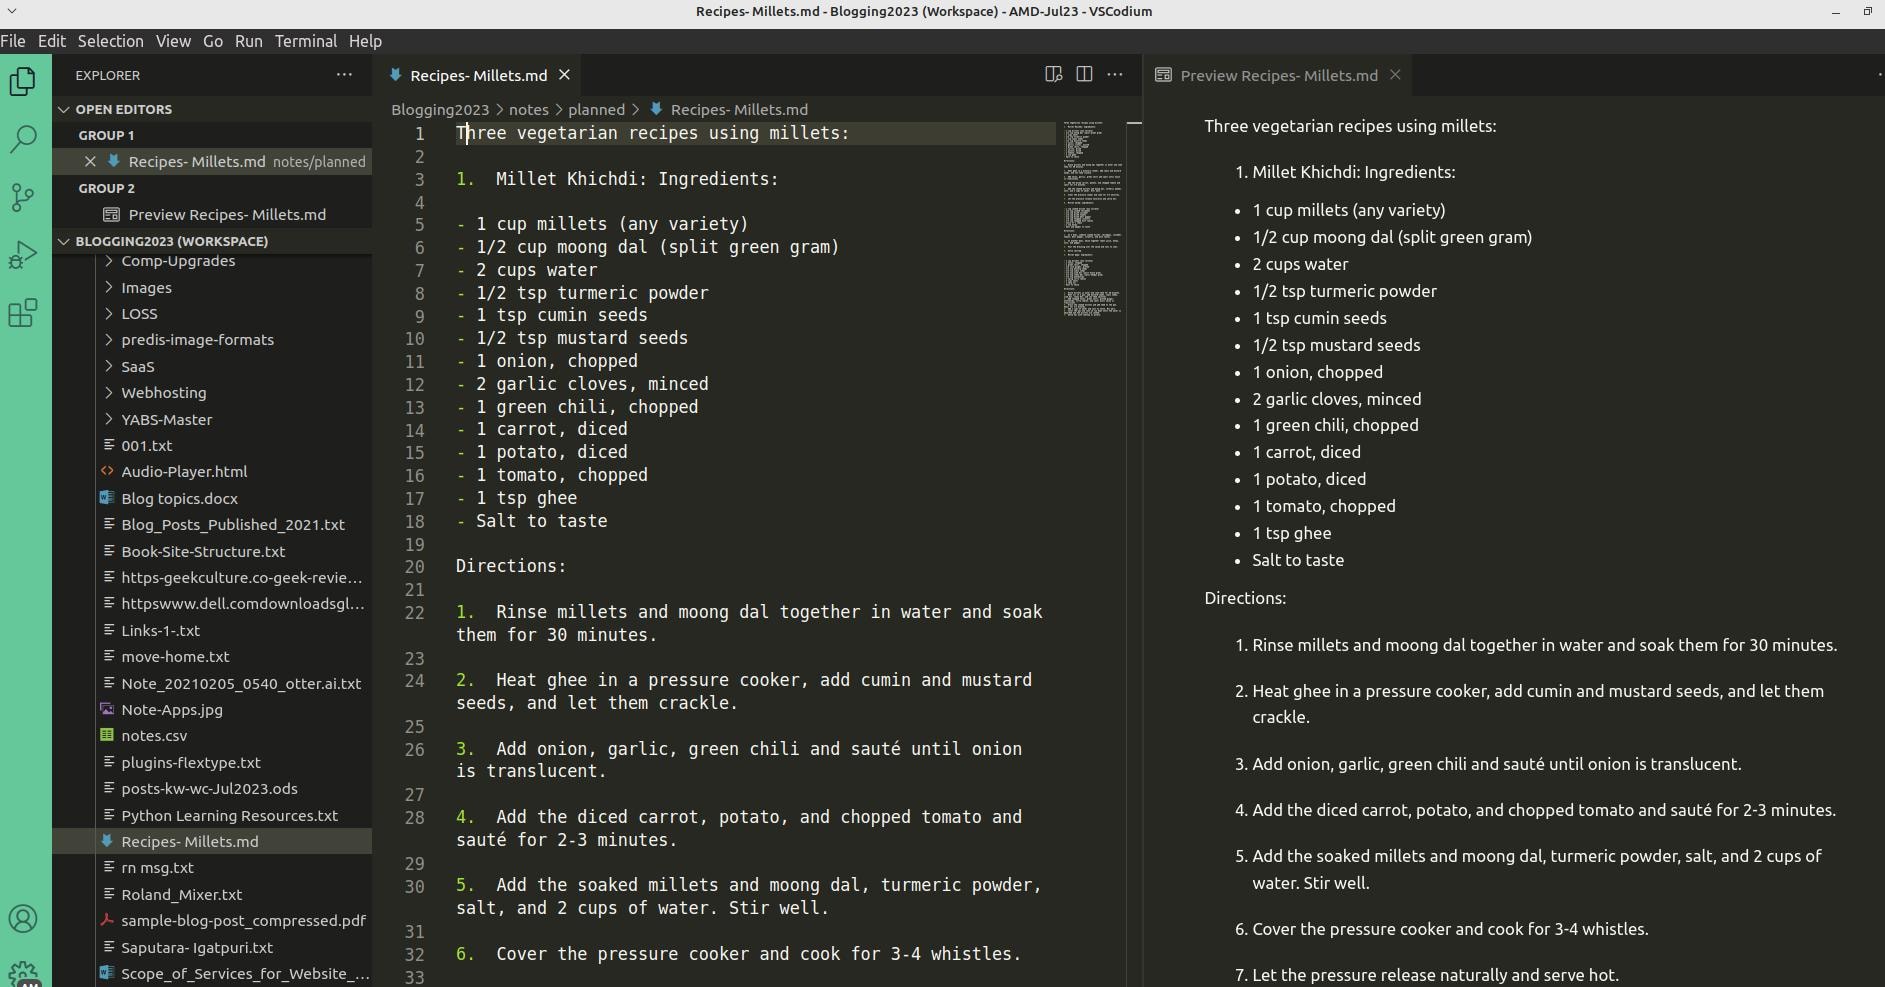The height and width of the screenshot is (987, 1885).
Task: Open the Help menu
Action: (365, 41)
